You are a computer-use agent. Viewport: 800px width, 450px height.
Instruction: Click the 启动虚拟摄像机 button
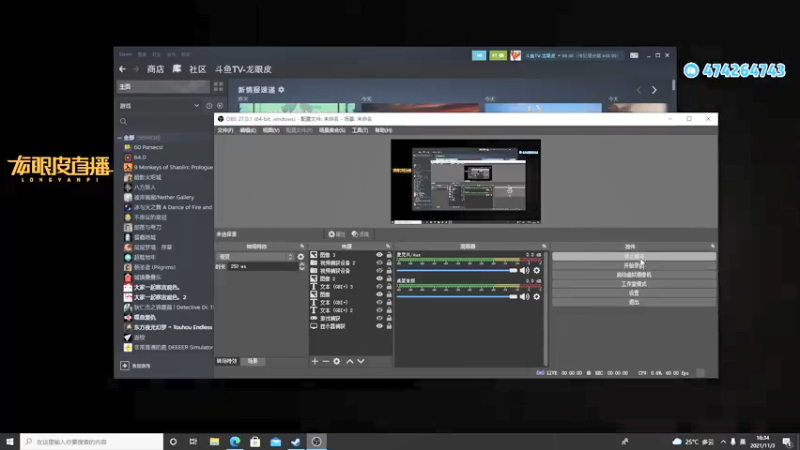[x=634, y=275]
